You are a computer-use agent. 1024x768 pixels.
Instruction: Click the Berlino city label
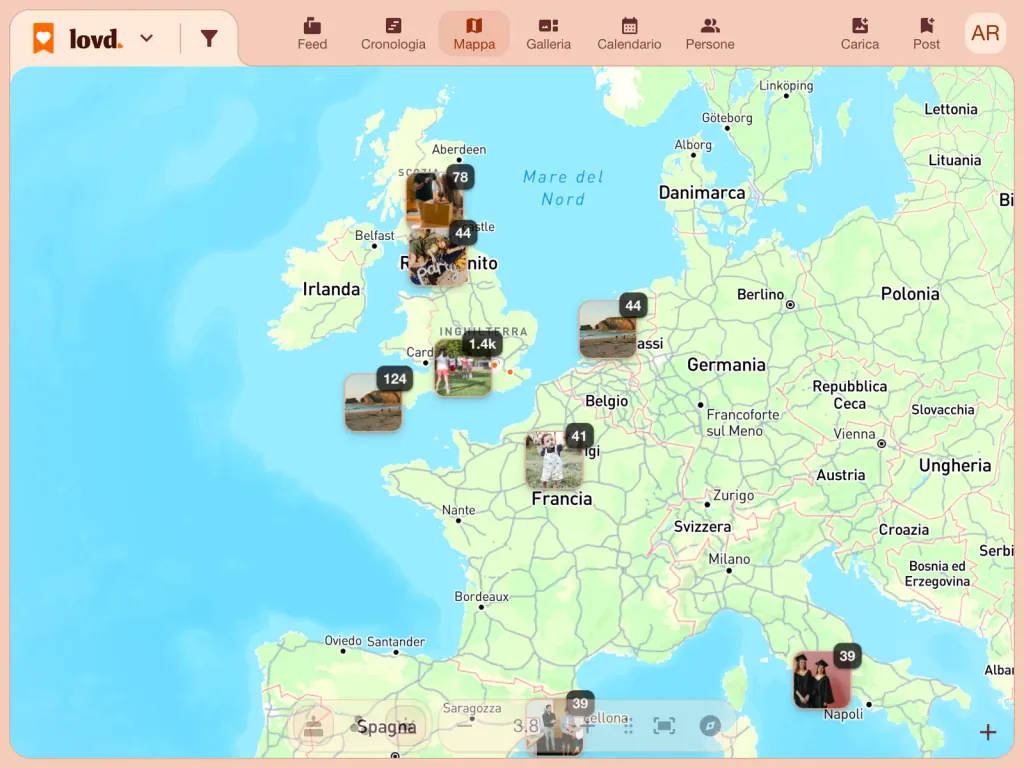pyautogui.click(x=760, y=295)
